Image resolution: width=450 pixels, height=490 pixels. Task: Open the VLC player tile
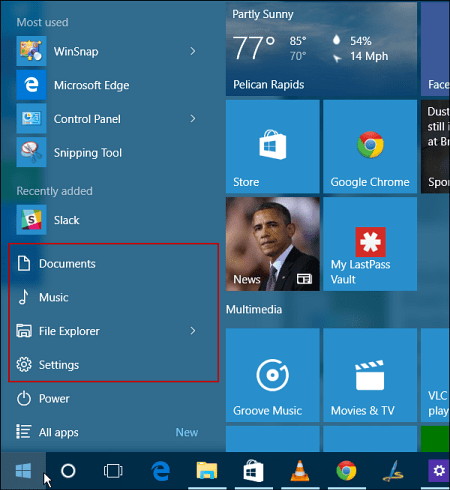point(435,375)
